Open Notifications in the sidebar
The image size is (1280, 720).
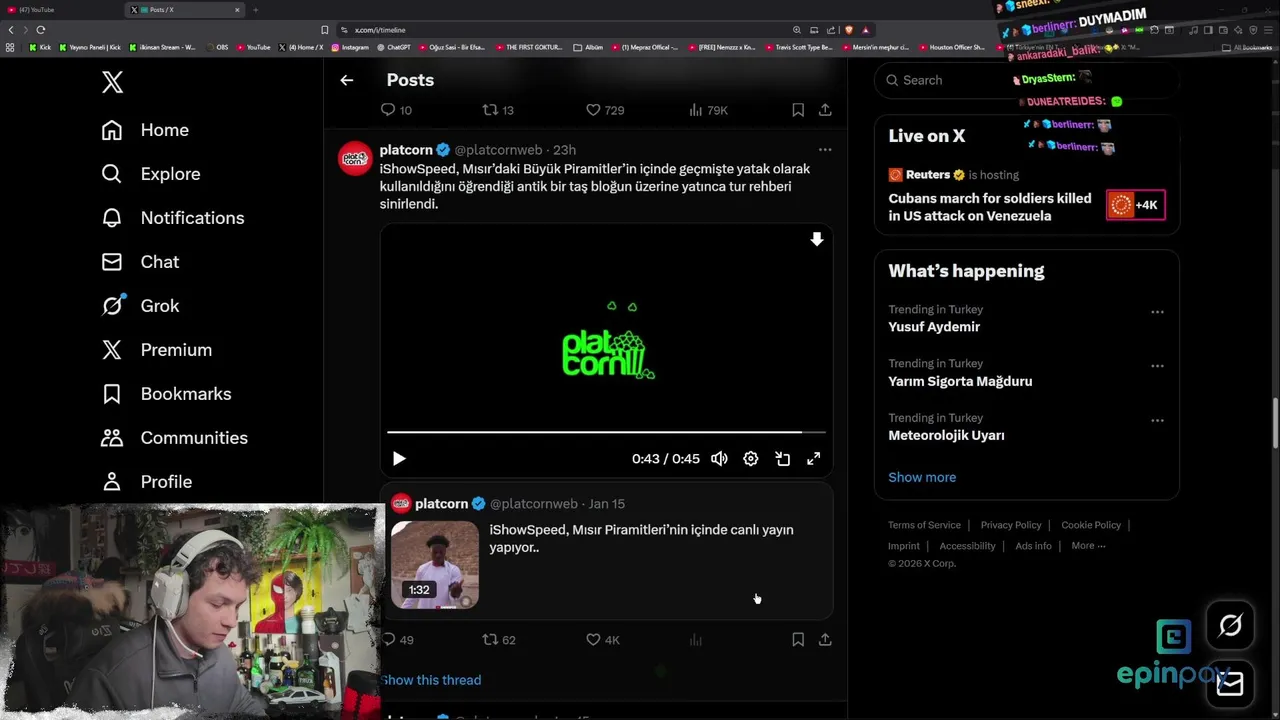tap(173, 218)
